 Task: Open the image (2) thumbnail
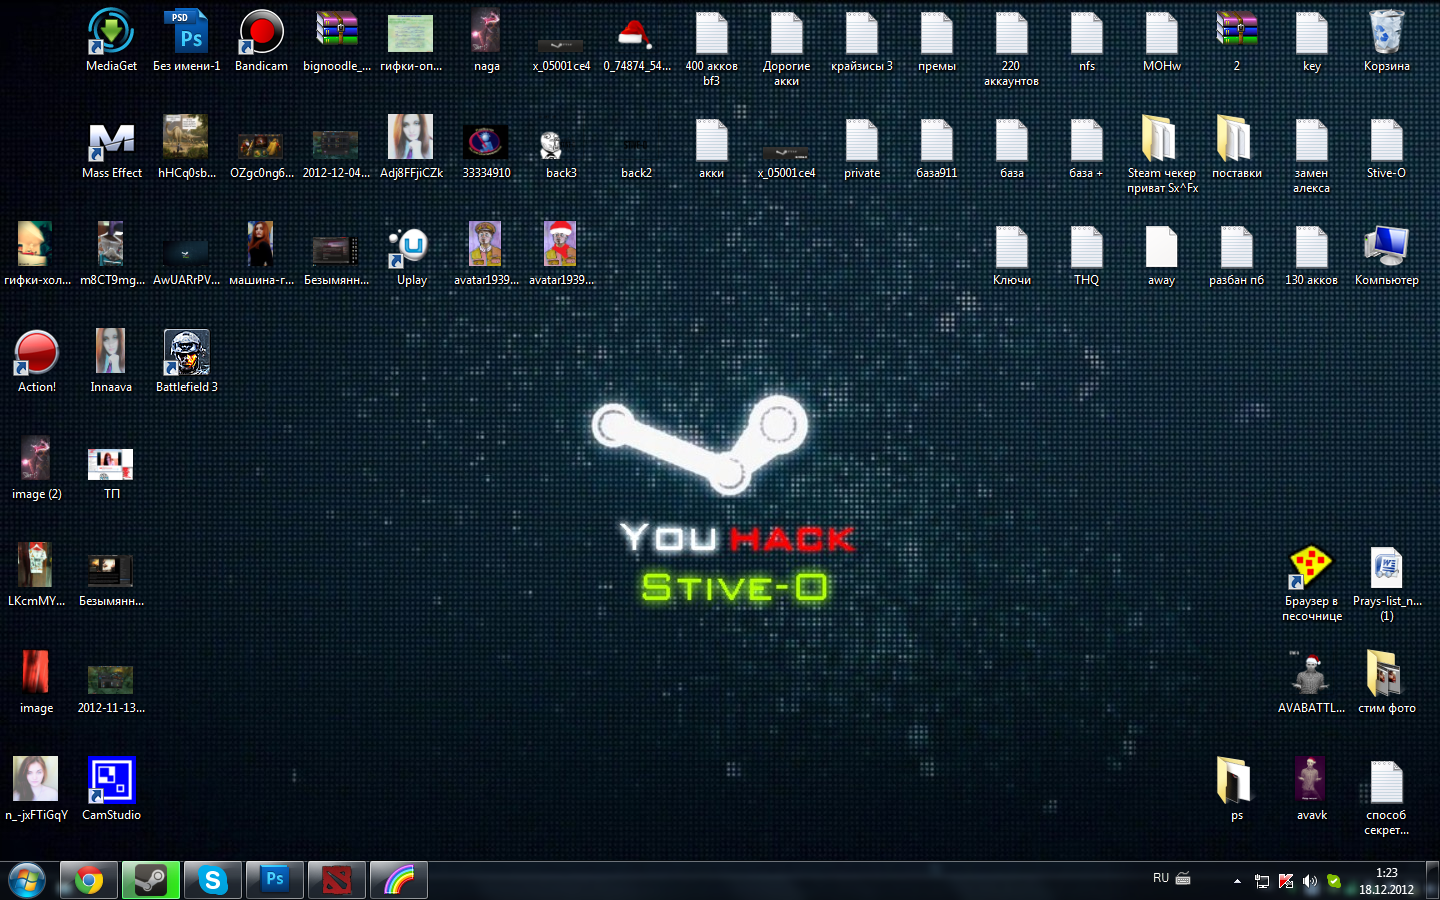click(x=36, y=468)
